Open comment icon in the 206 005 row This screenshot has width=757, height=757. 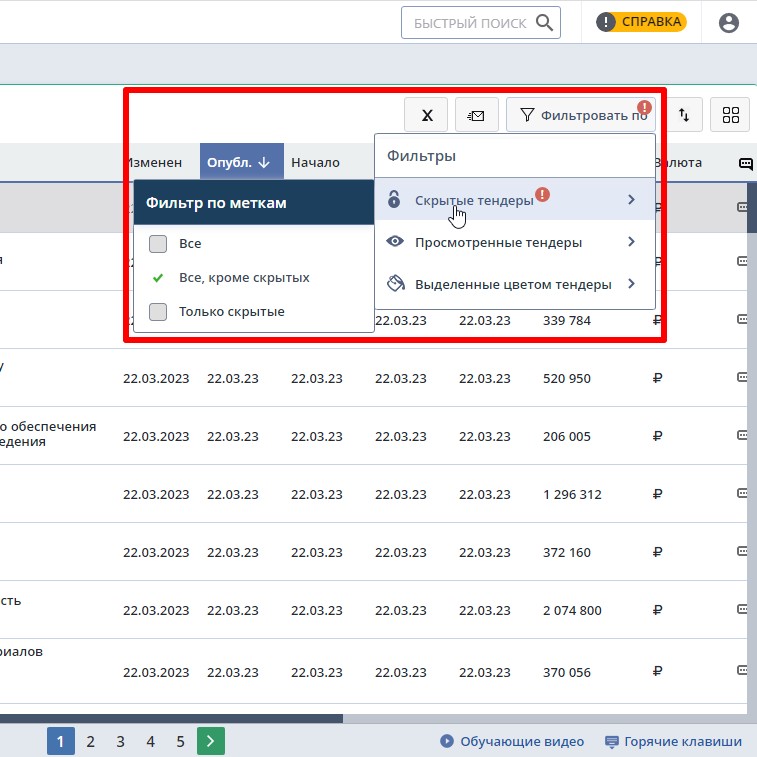coord(743,435)
